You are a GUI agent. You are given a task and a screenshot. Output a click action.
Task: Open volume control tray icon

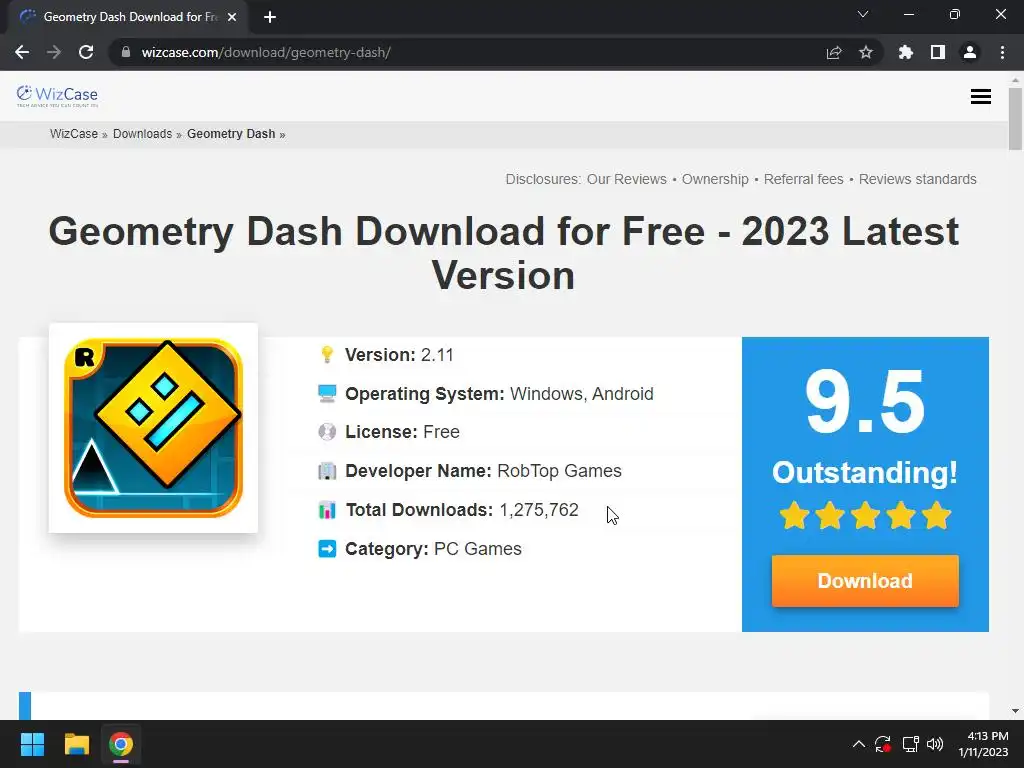(935, 744)
